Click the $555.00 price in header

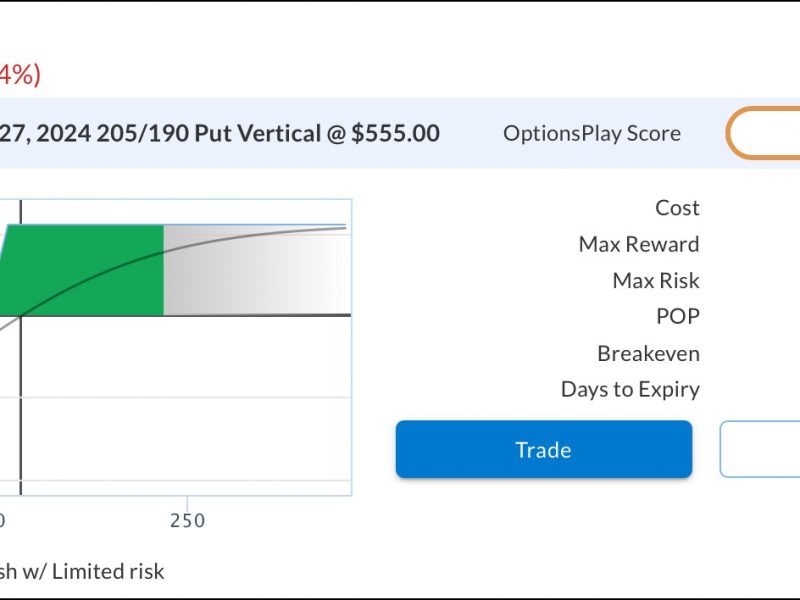click(x=395, y=134)
